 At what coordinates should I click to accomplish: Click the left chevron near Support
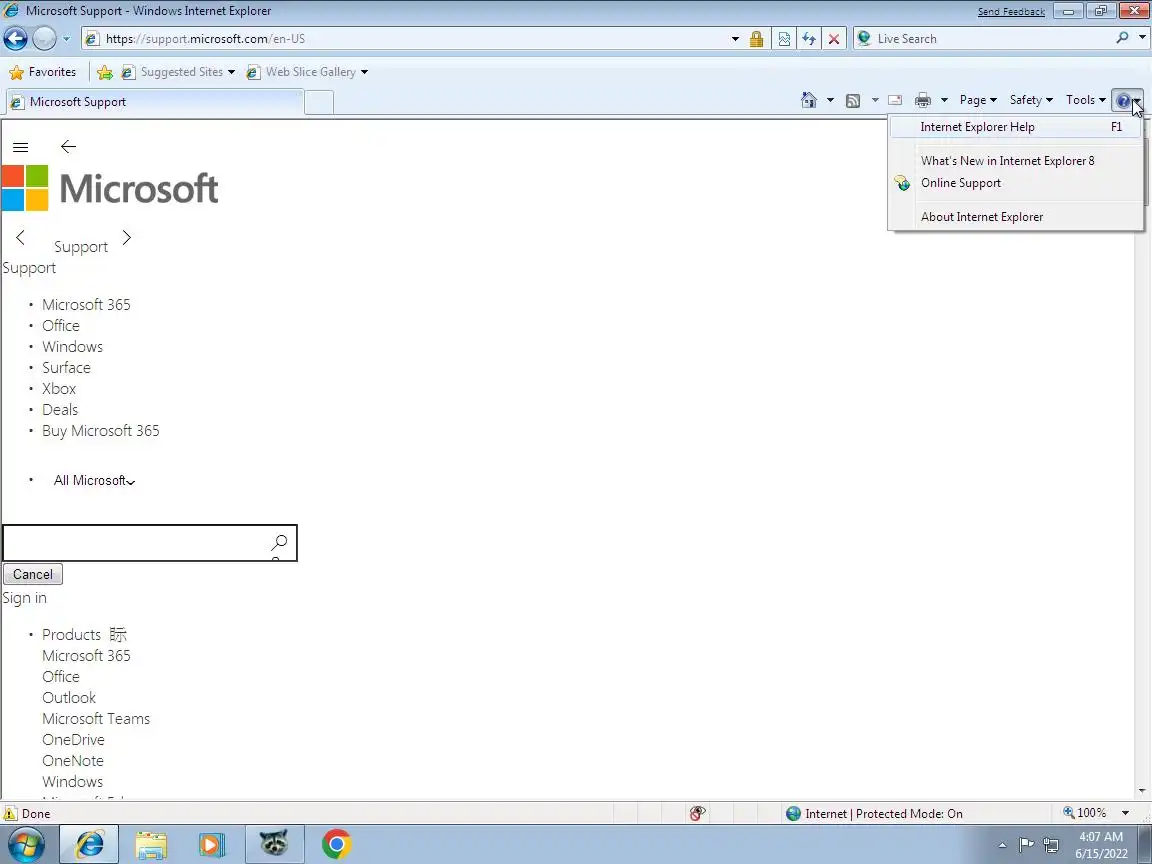coord(21,237)
